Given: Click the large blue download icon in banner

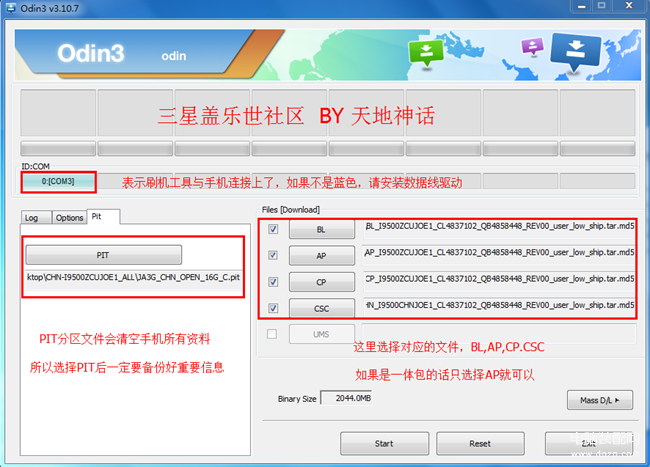Looking at the screenshot, I should [575, 51].
